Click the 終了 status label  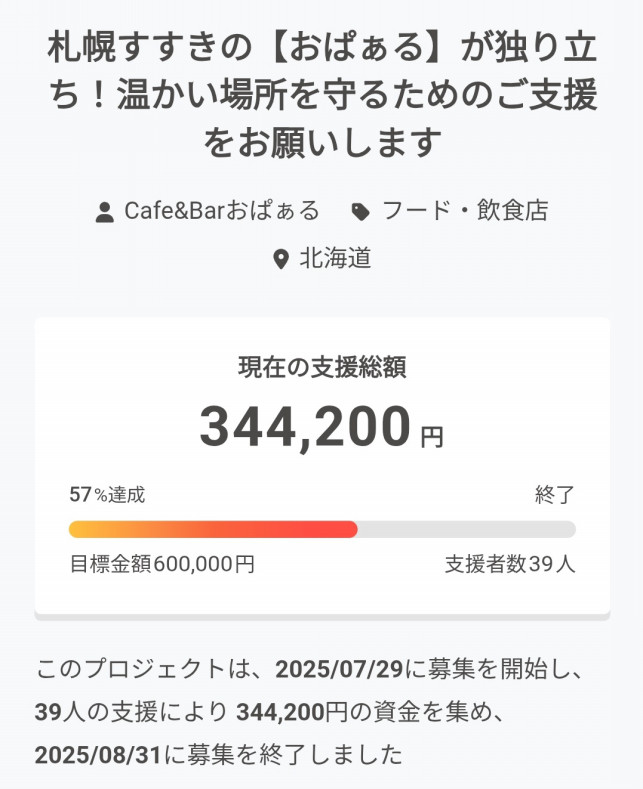(x=555, y=494)
